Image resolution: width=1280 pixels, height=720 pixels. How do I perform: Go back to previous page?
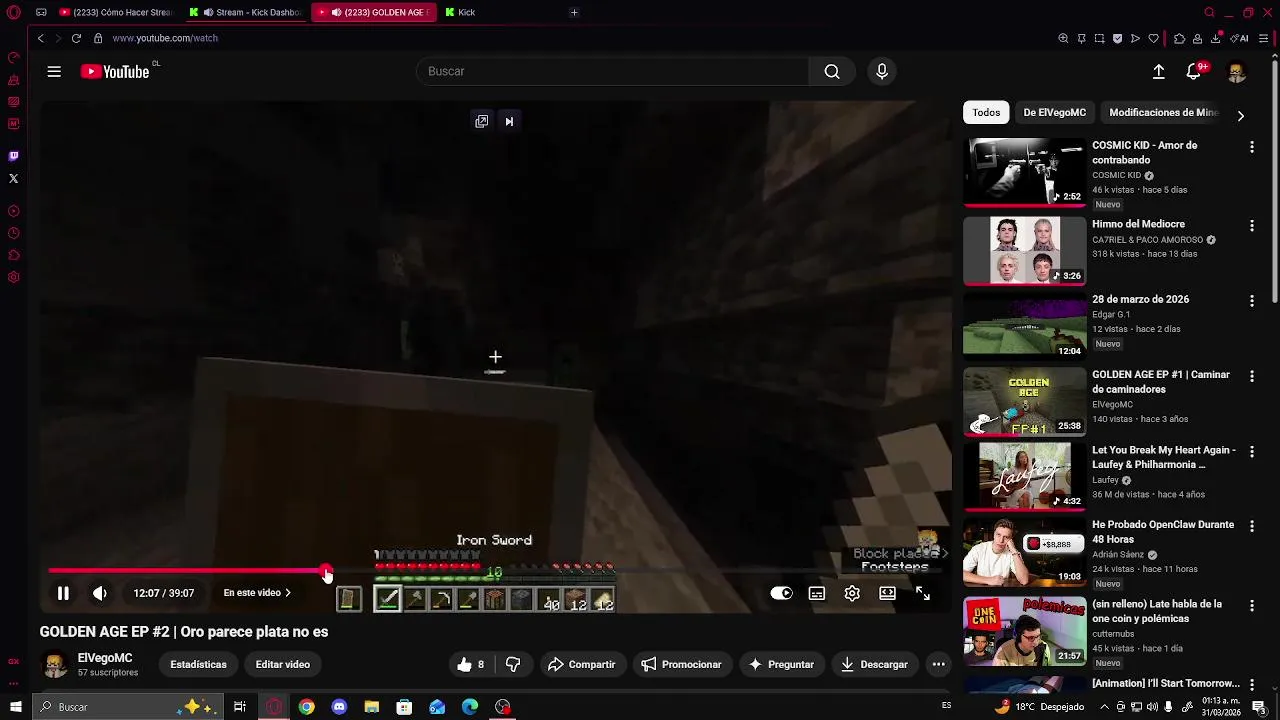(40, 38)
